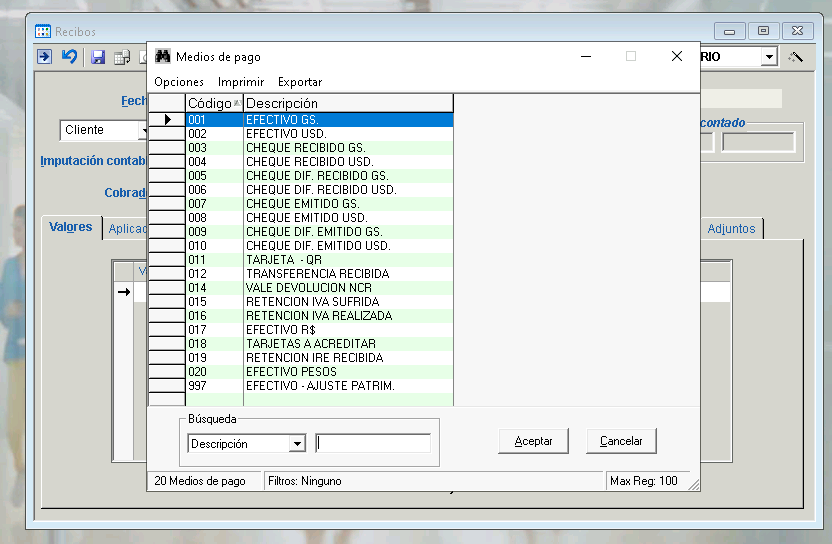Click the Aceptar button
This screenshot has height=544, width=832.
click(x=533, y=441)
